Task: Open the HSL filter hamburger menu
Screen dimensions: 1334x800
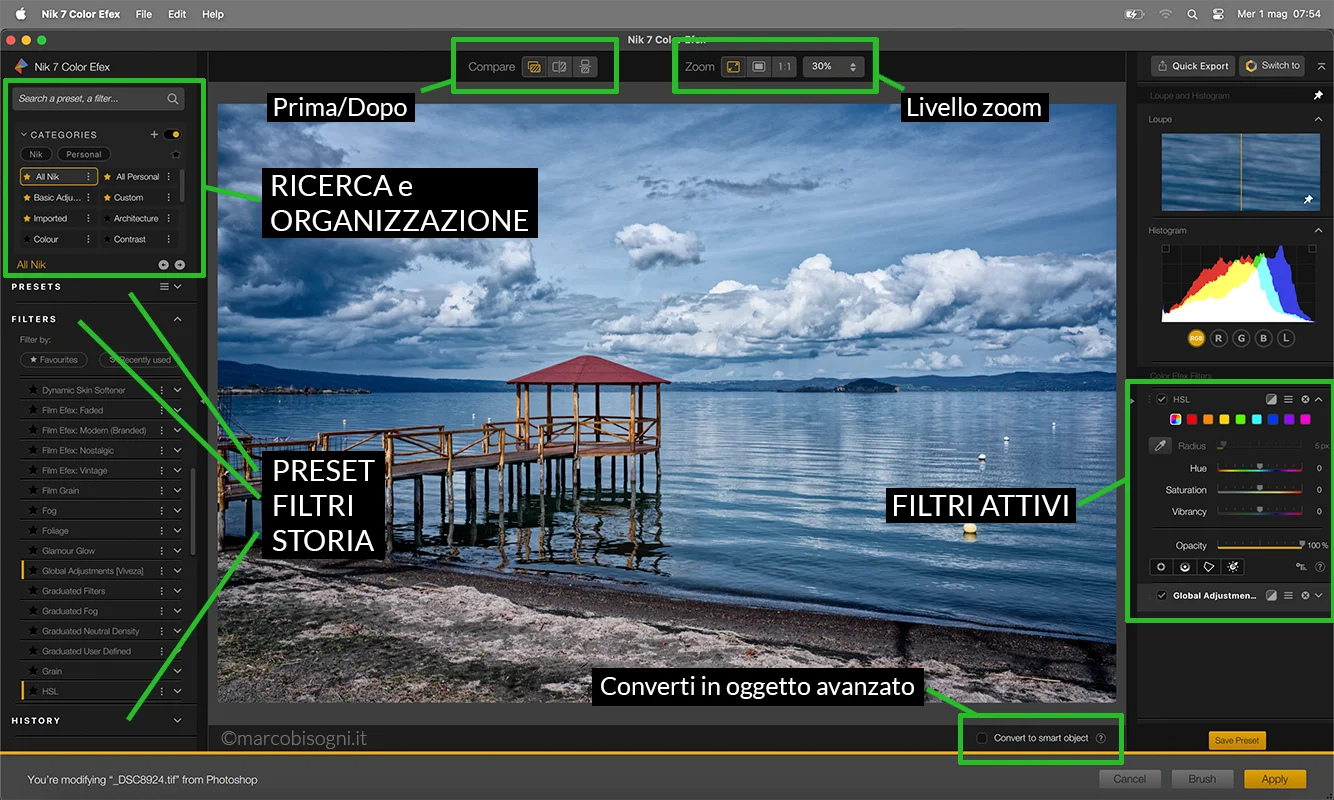Action: point(1288,399)
